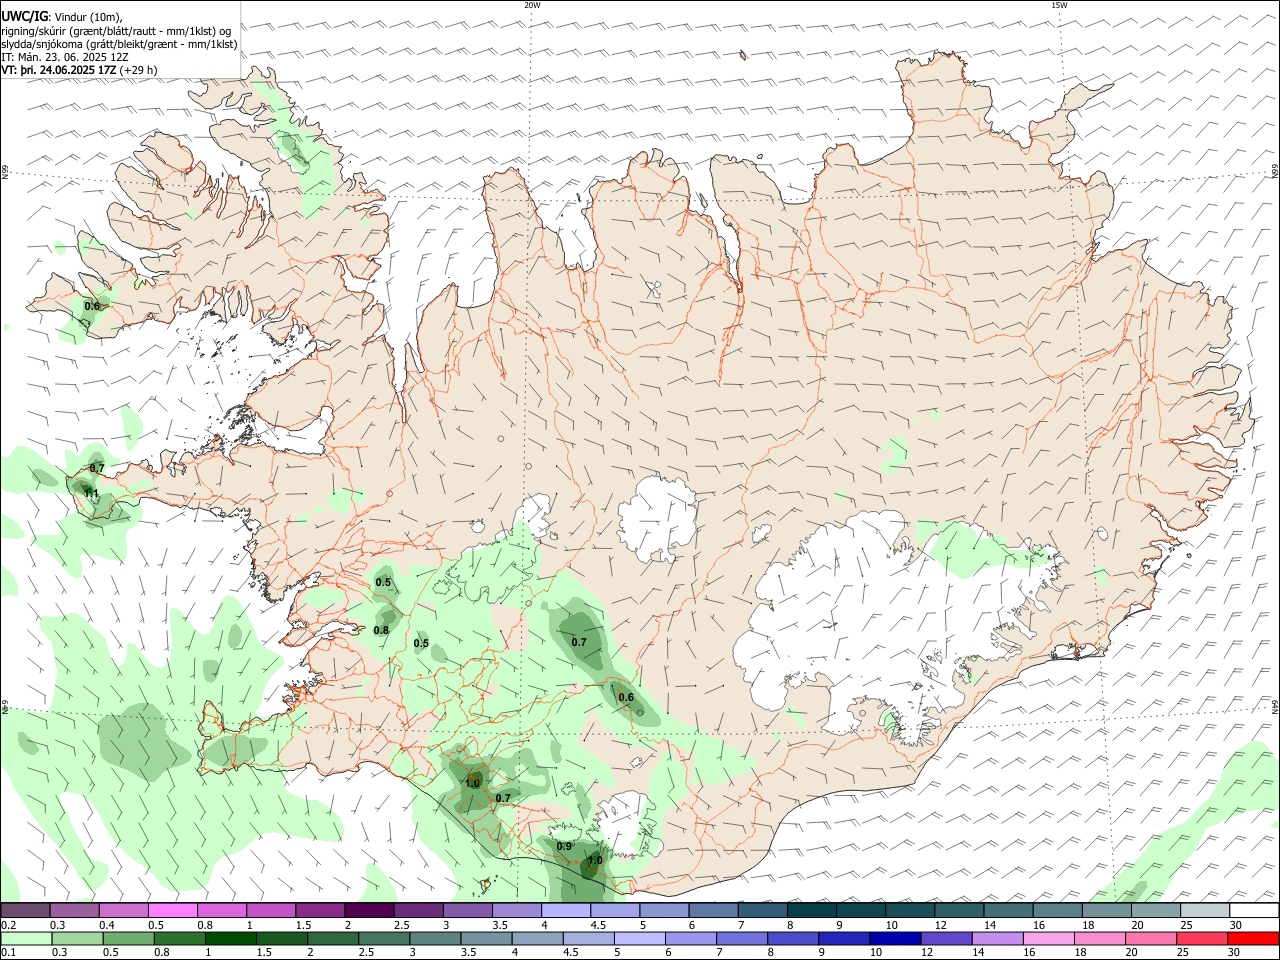Screen dimensions: 1280x960
Task: Click the '0.1' label in the lower legend row
Action: 8,953
